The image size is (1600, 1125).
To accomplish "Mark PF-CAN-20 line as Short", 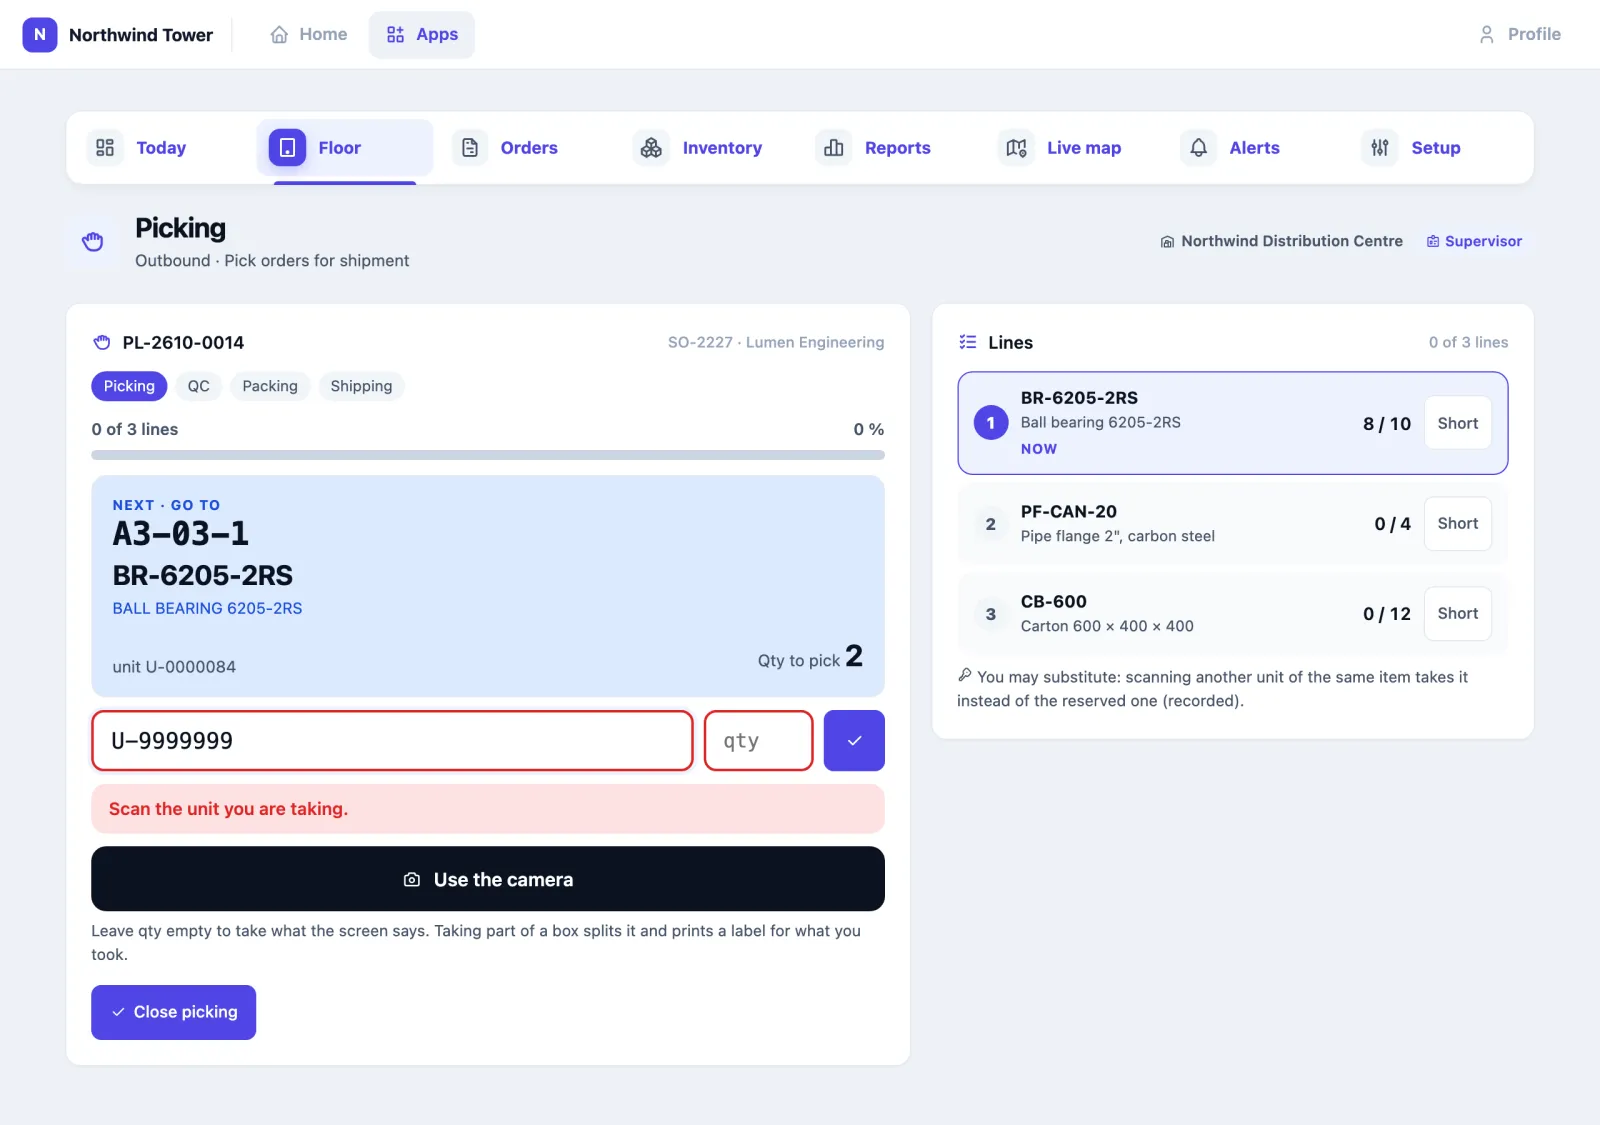I will (x=1457, y=524).
